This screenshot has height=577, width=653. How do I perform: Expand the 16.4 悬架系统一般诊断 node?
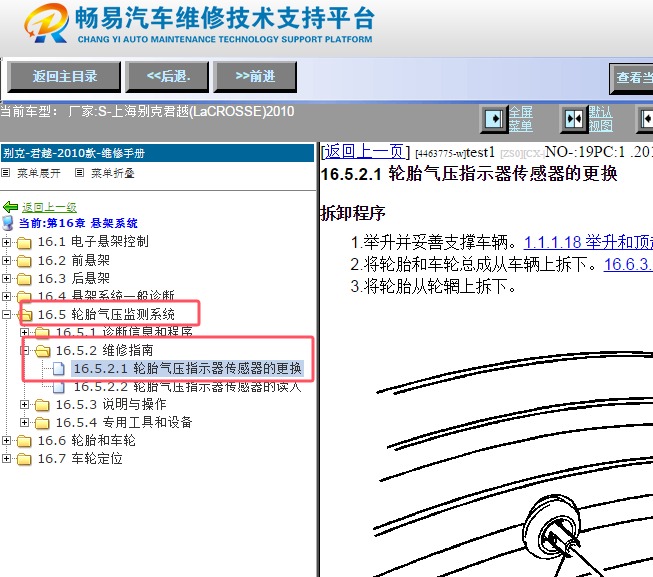(6, 296)
